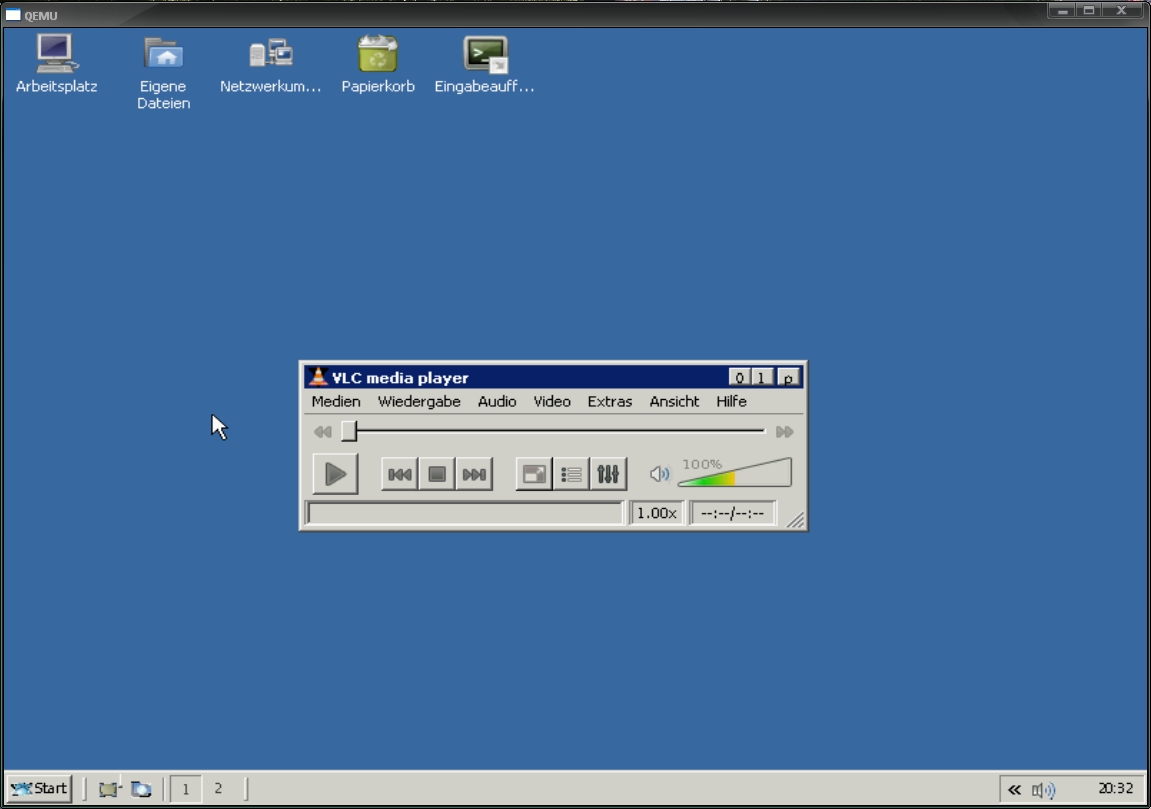Screen dimensions: 1151x809
Task: Set volume on the 100% volume slider
Action: [x=735, y=474]
